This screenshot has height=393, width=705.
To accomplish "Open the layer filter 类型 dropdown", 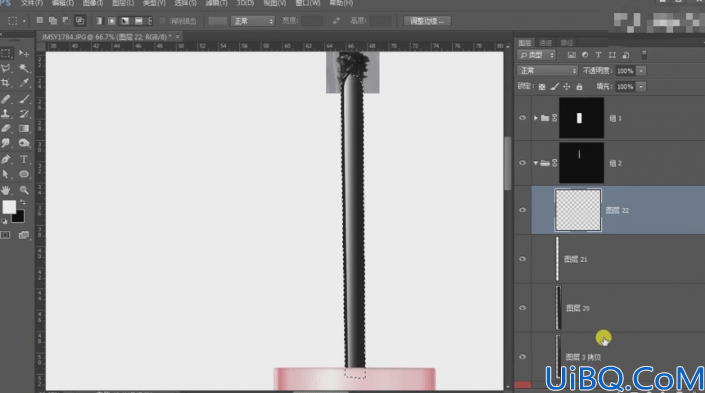I will [x=536, y=55].
